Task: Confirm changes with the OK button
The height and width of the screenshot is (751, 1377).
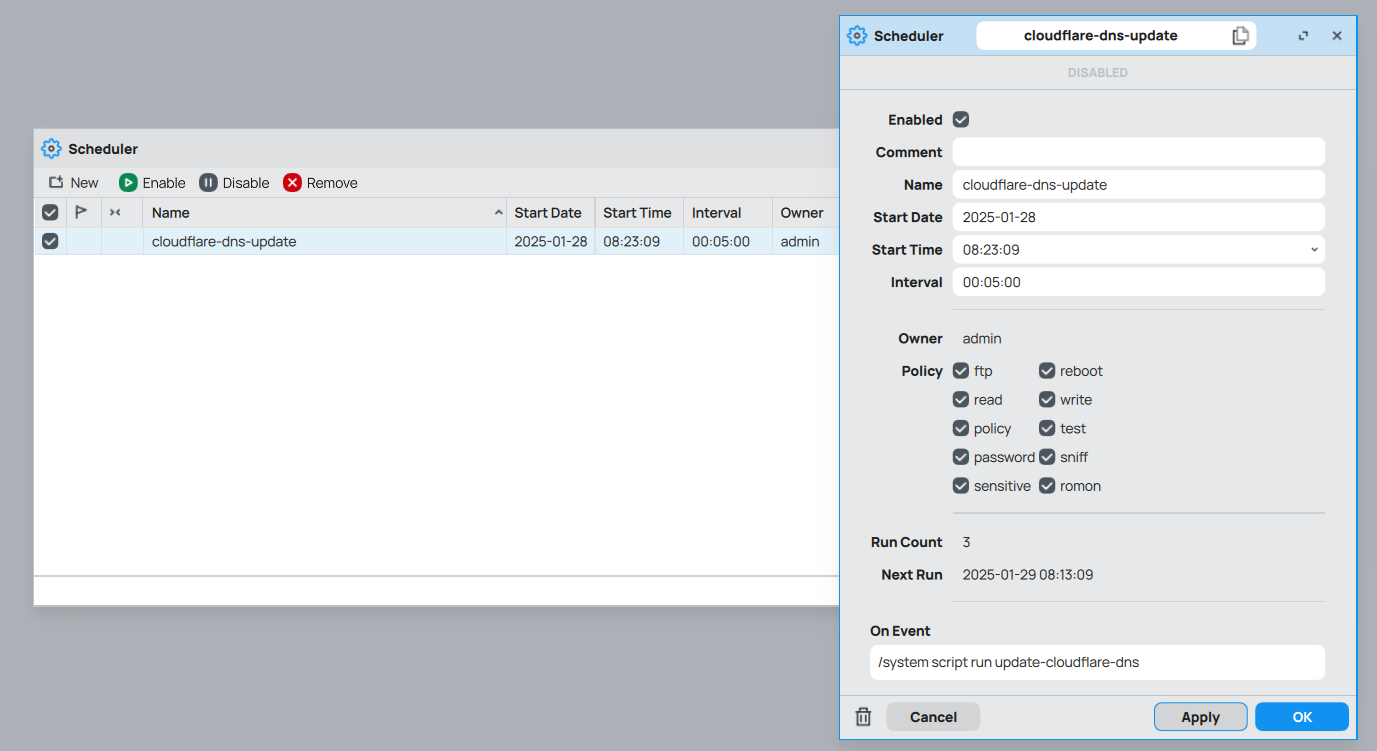Action: (x=1301, y=716)
